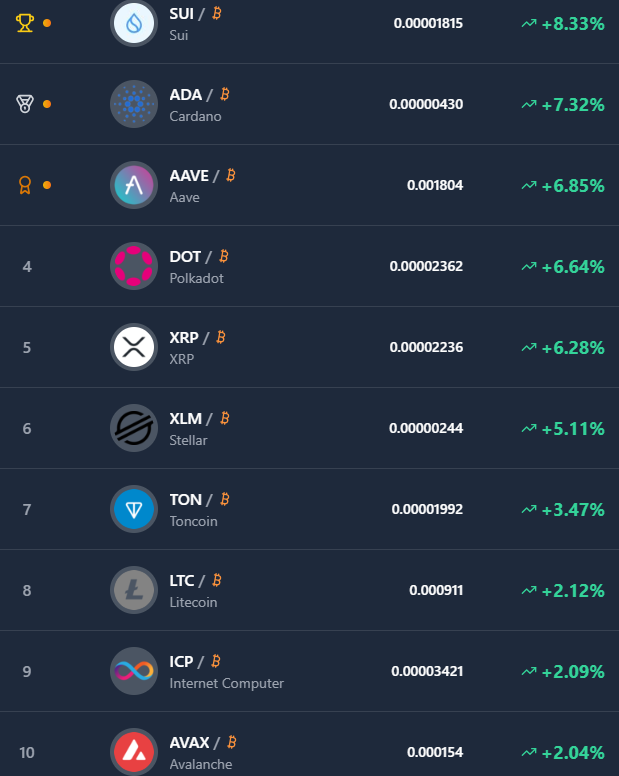Click the Avalanche coin logo
Viewport: 619px width, 776px height.
[134, 752]
